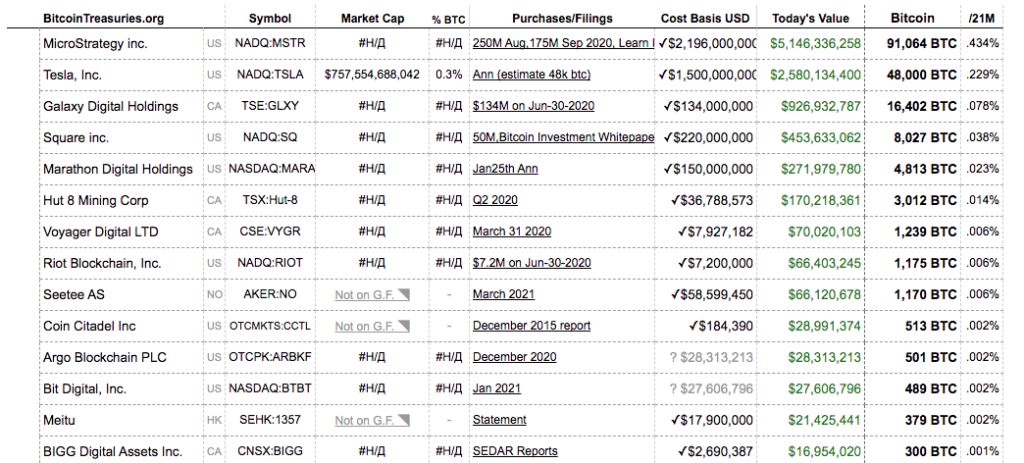Click the triangle marker in Coin Citadel row
Viewport: 1024px width, 463px height.
click(404, 325)
